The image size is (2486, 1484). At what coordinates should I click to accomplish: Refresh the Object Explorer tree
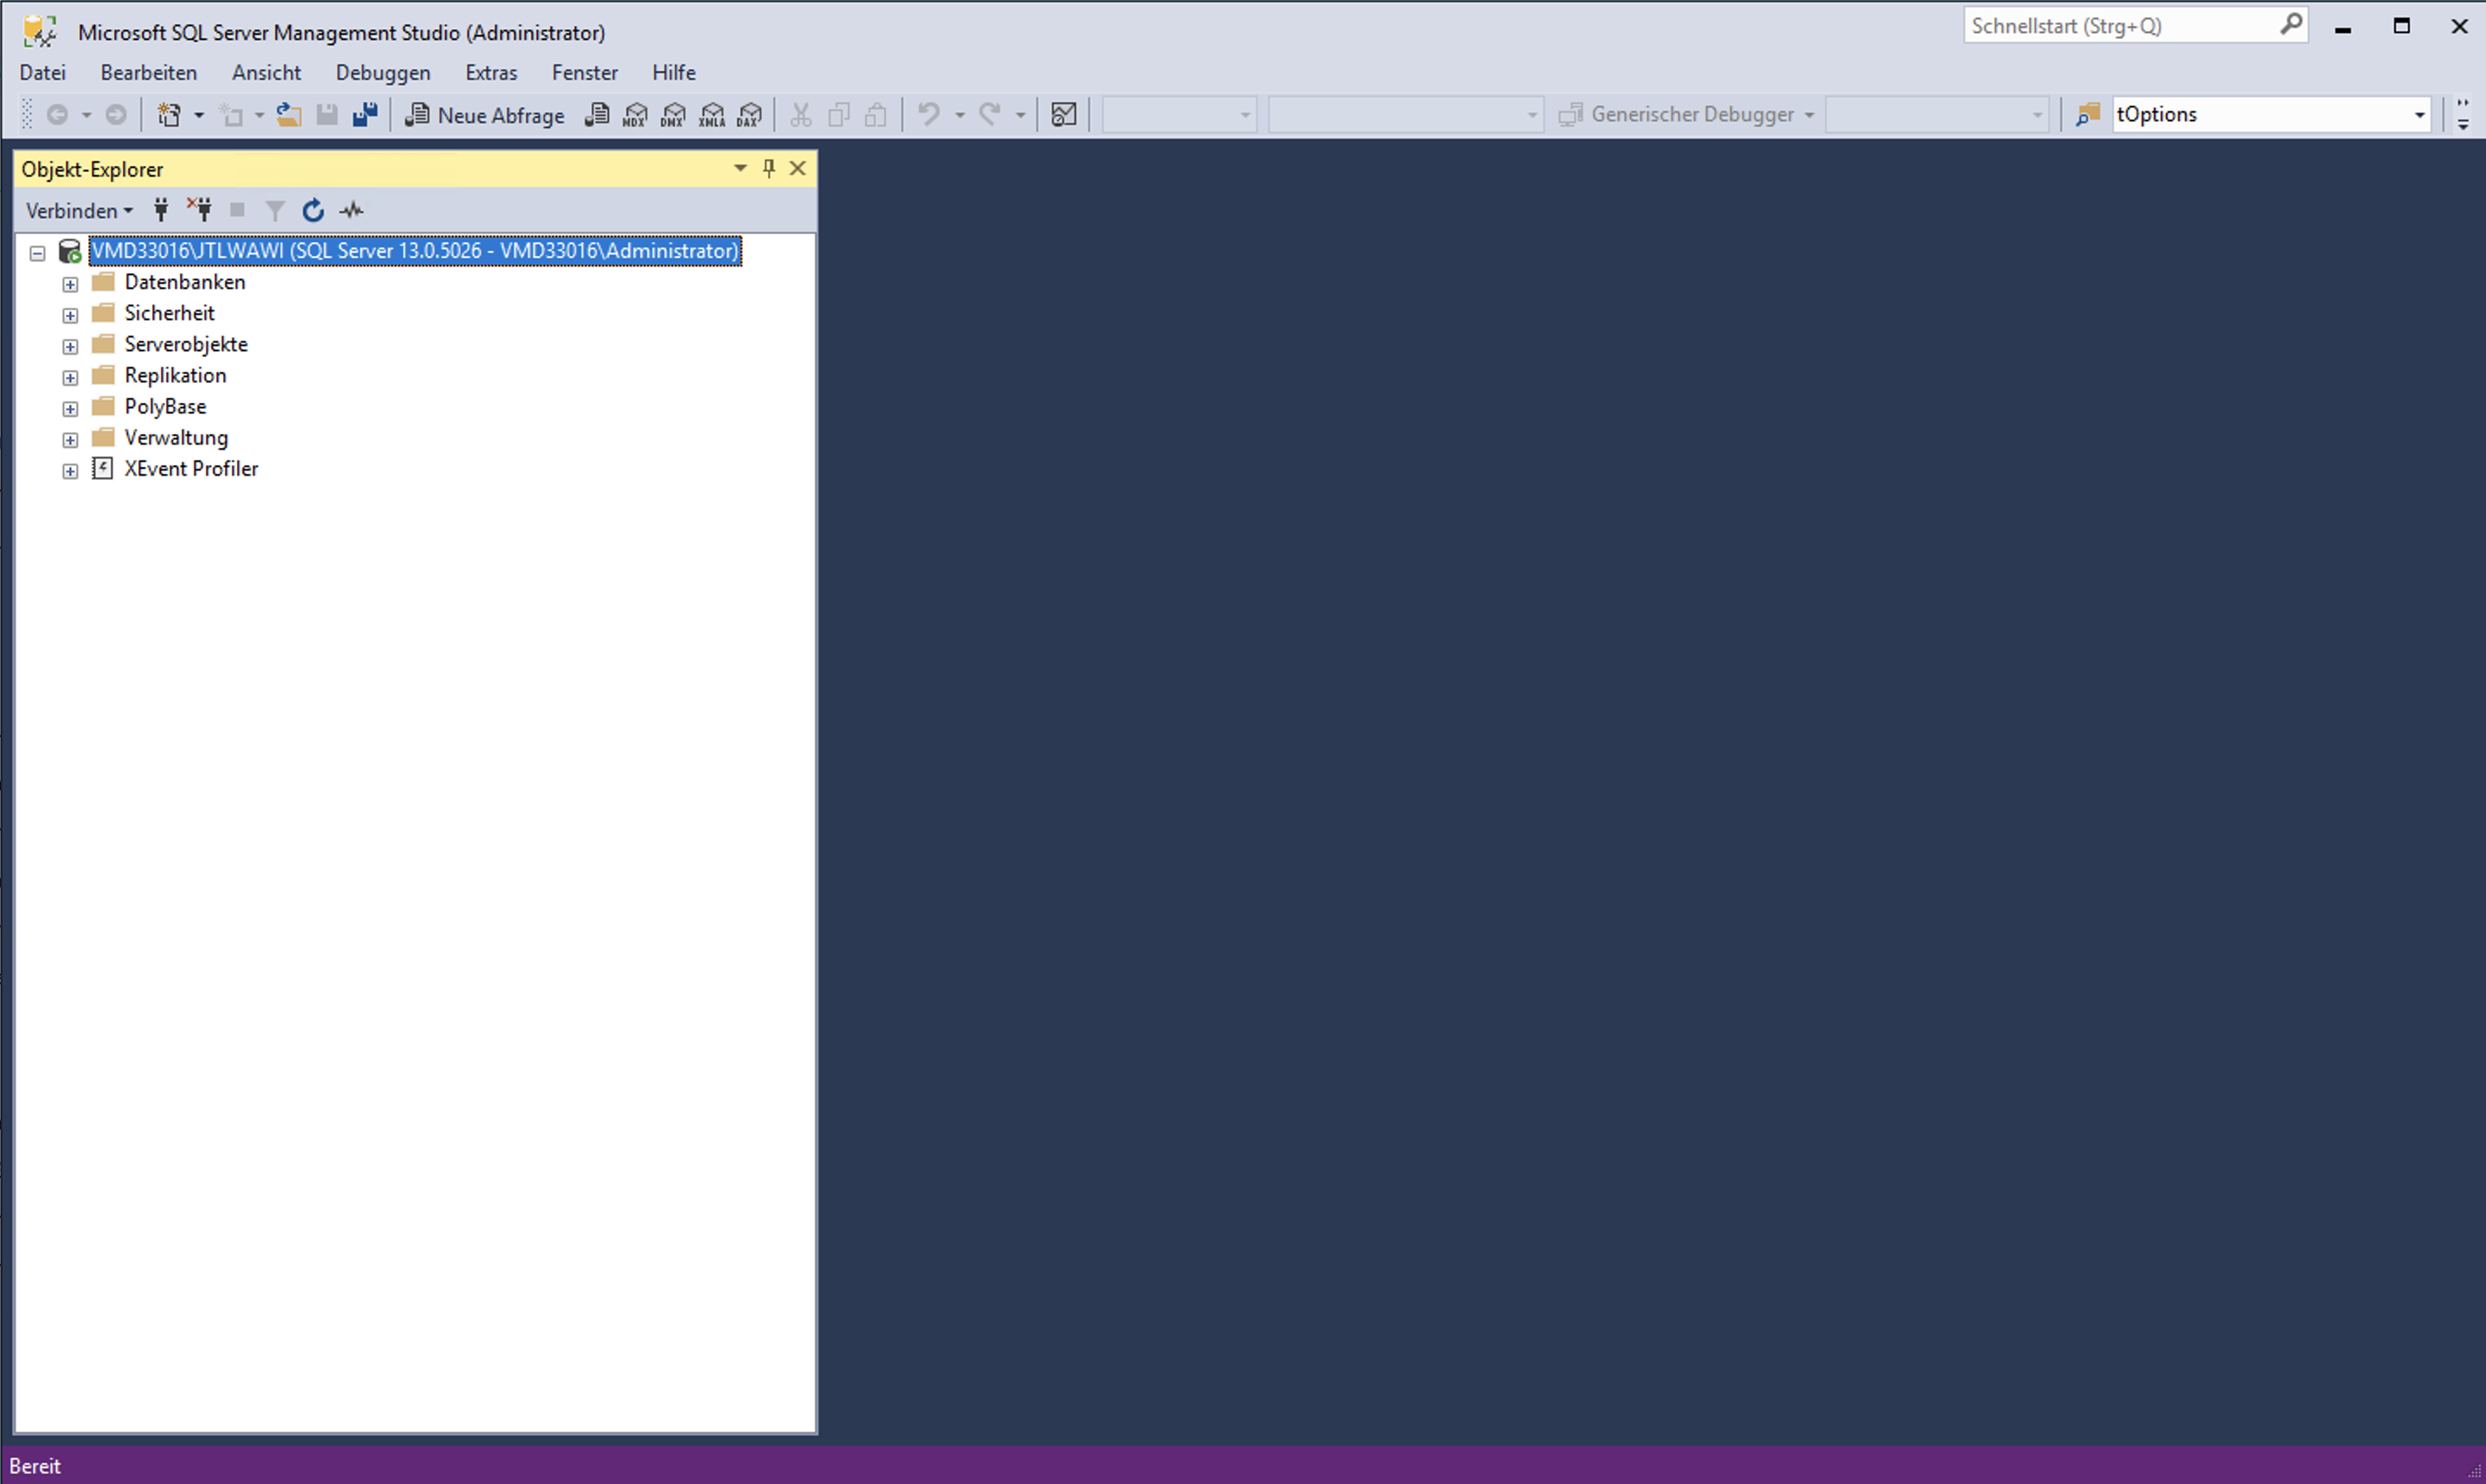313,210
